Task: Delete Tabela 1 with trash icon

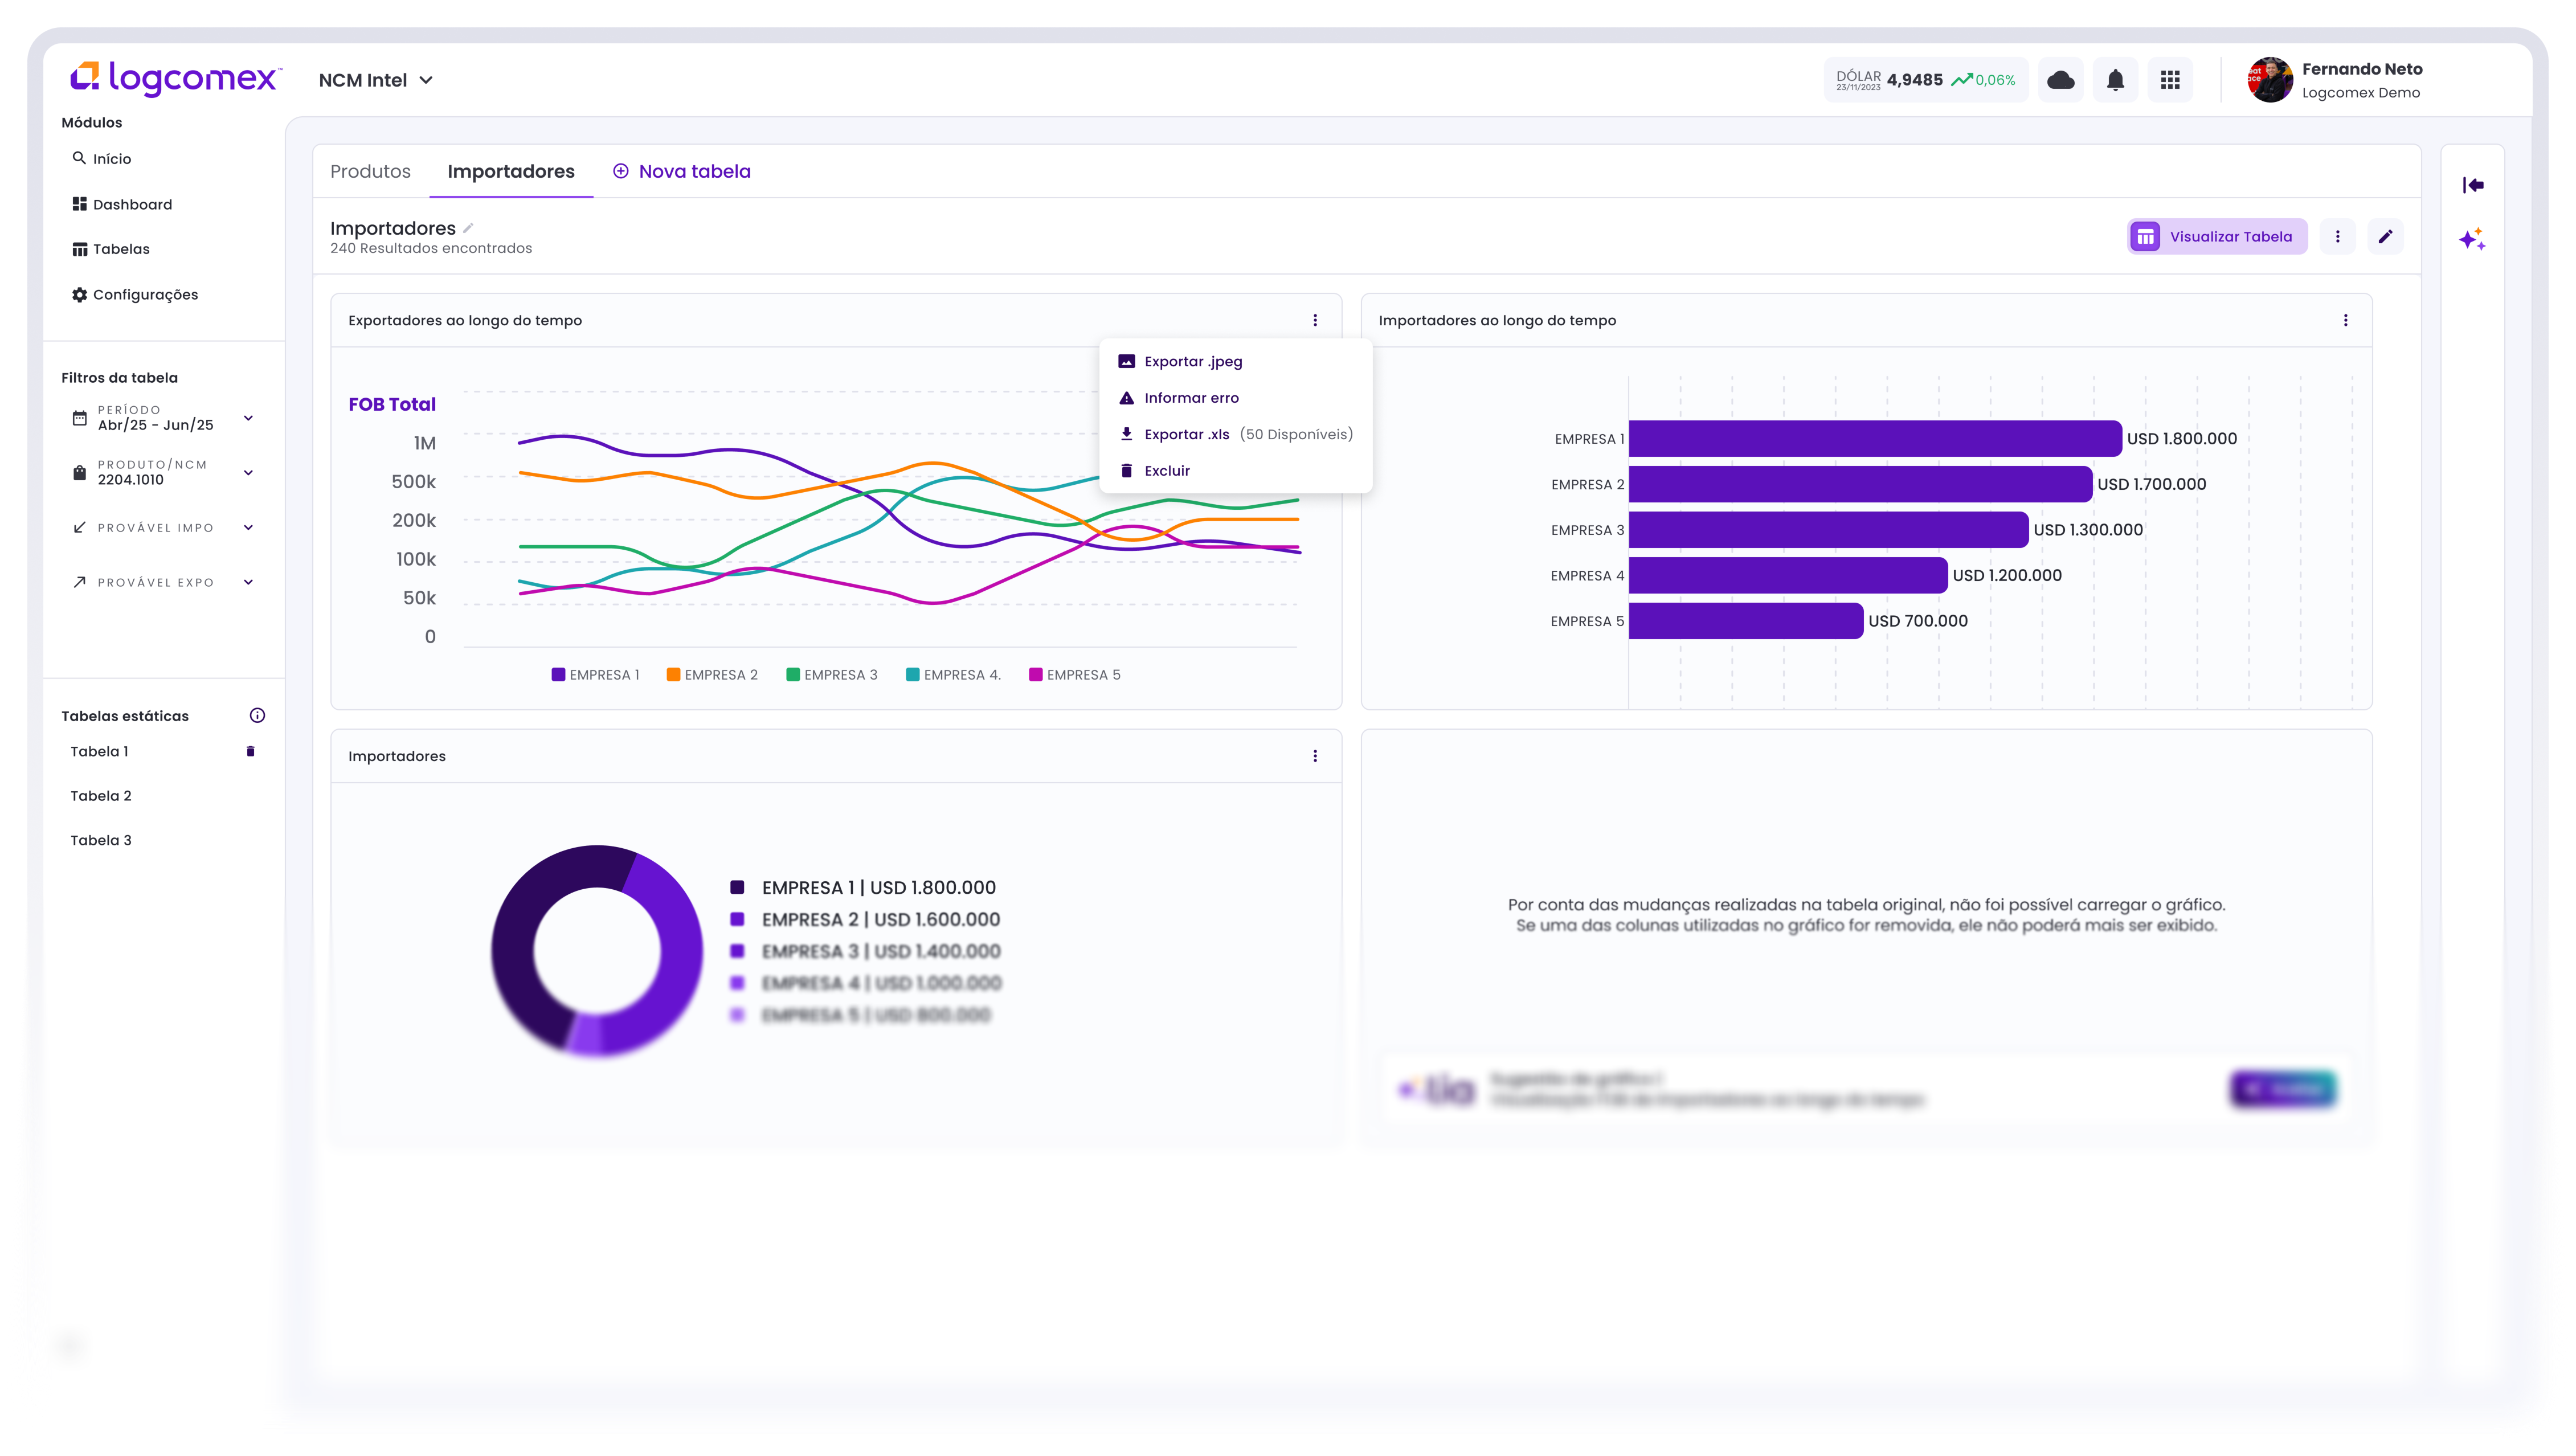Action: (x=250, y=752)
